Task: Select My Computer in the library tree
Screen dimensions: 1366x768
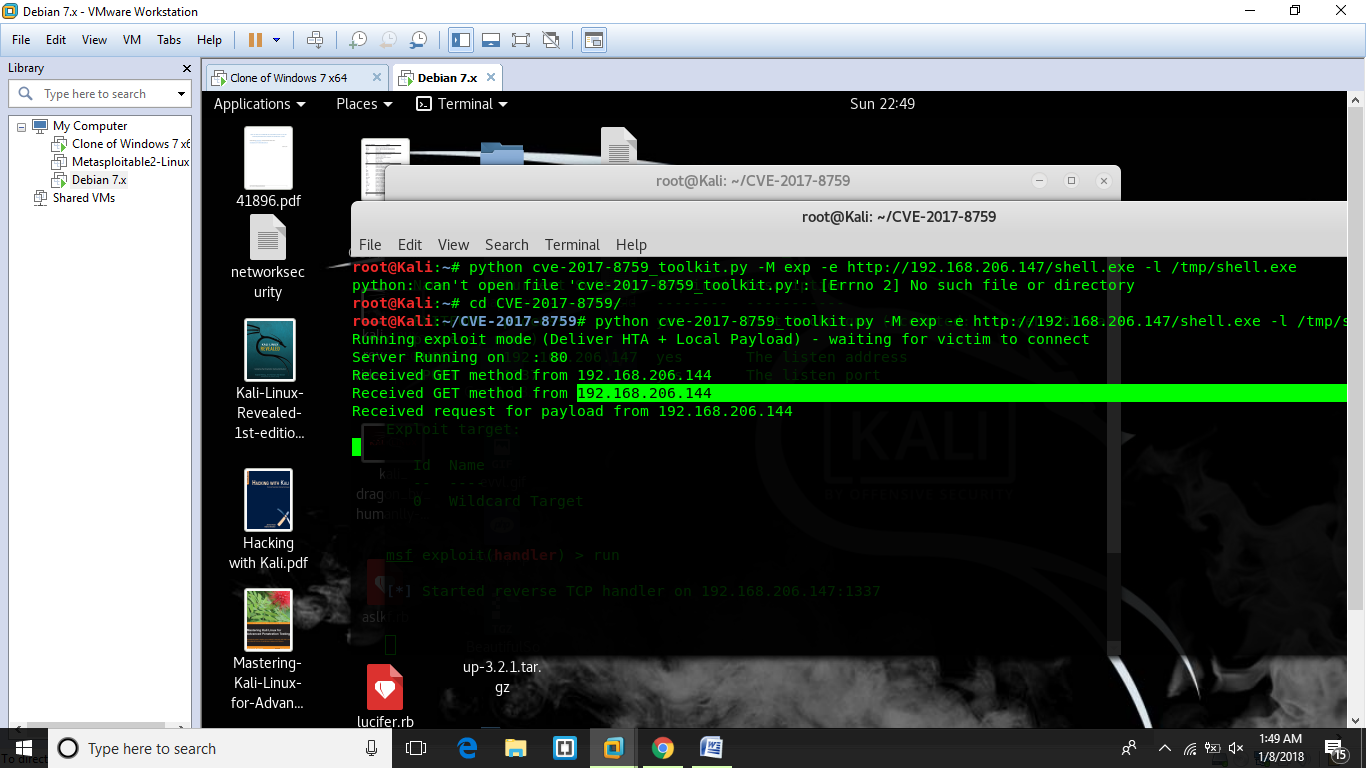Action: [x=90, y=126]
